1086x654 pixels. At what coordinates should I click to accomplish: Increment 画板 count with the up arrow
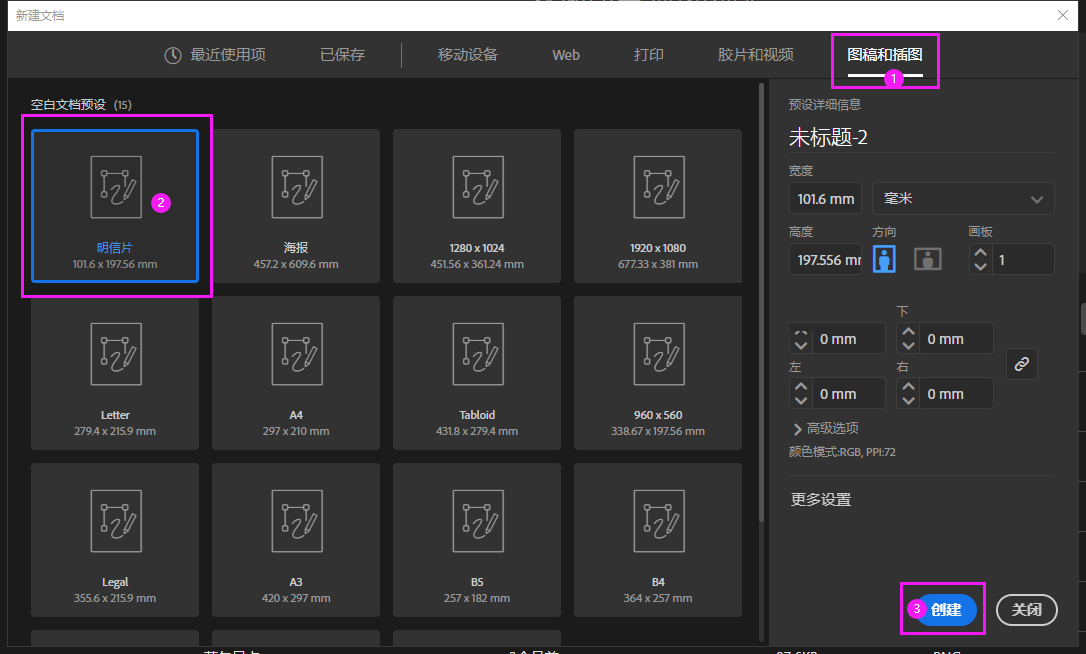click(x=979, y=252)
